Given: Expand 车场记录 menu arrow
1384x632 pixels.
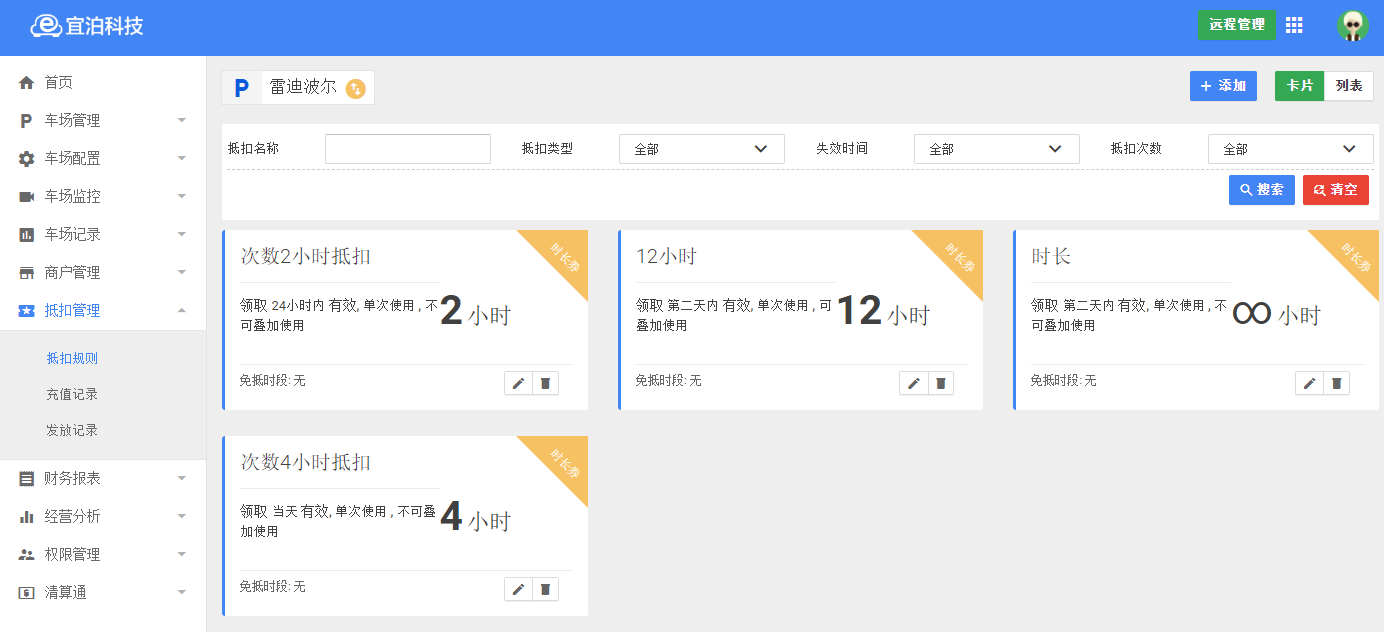Looking at the screenshot, I should pos(182,234).
